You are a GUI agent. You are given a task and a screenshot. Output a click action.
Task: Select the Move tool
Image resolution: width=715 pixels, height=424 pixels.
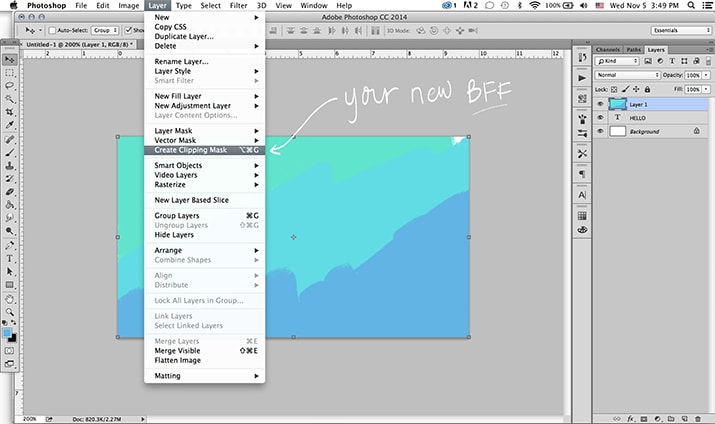(10, 60)
